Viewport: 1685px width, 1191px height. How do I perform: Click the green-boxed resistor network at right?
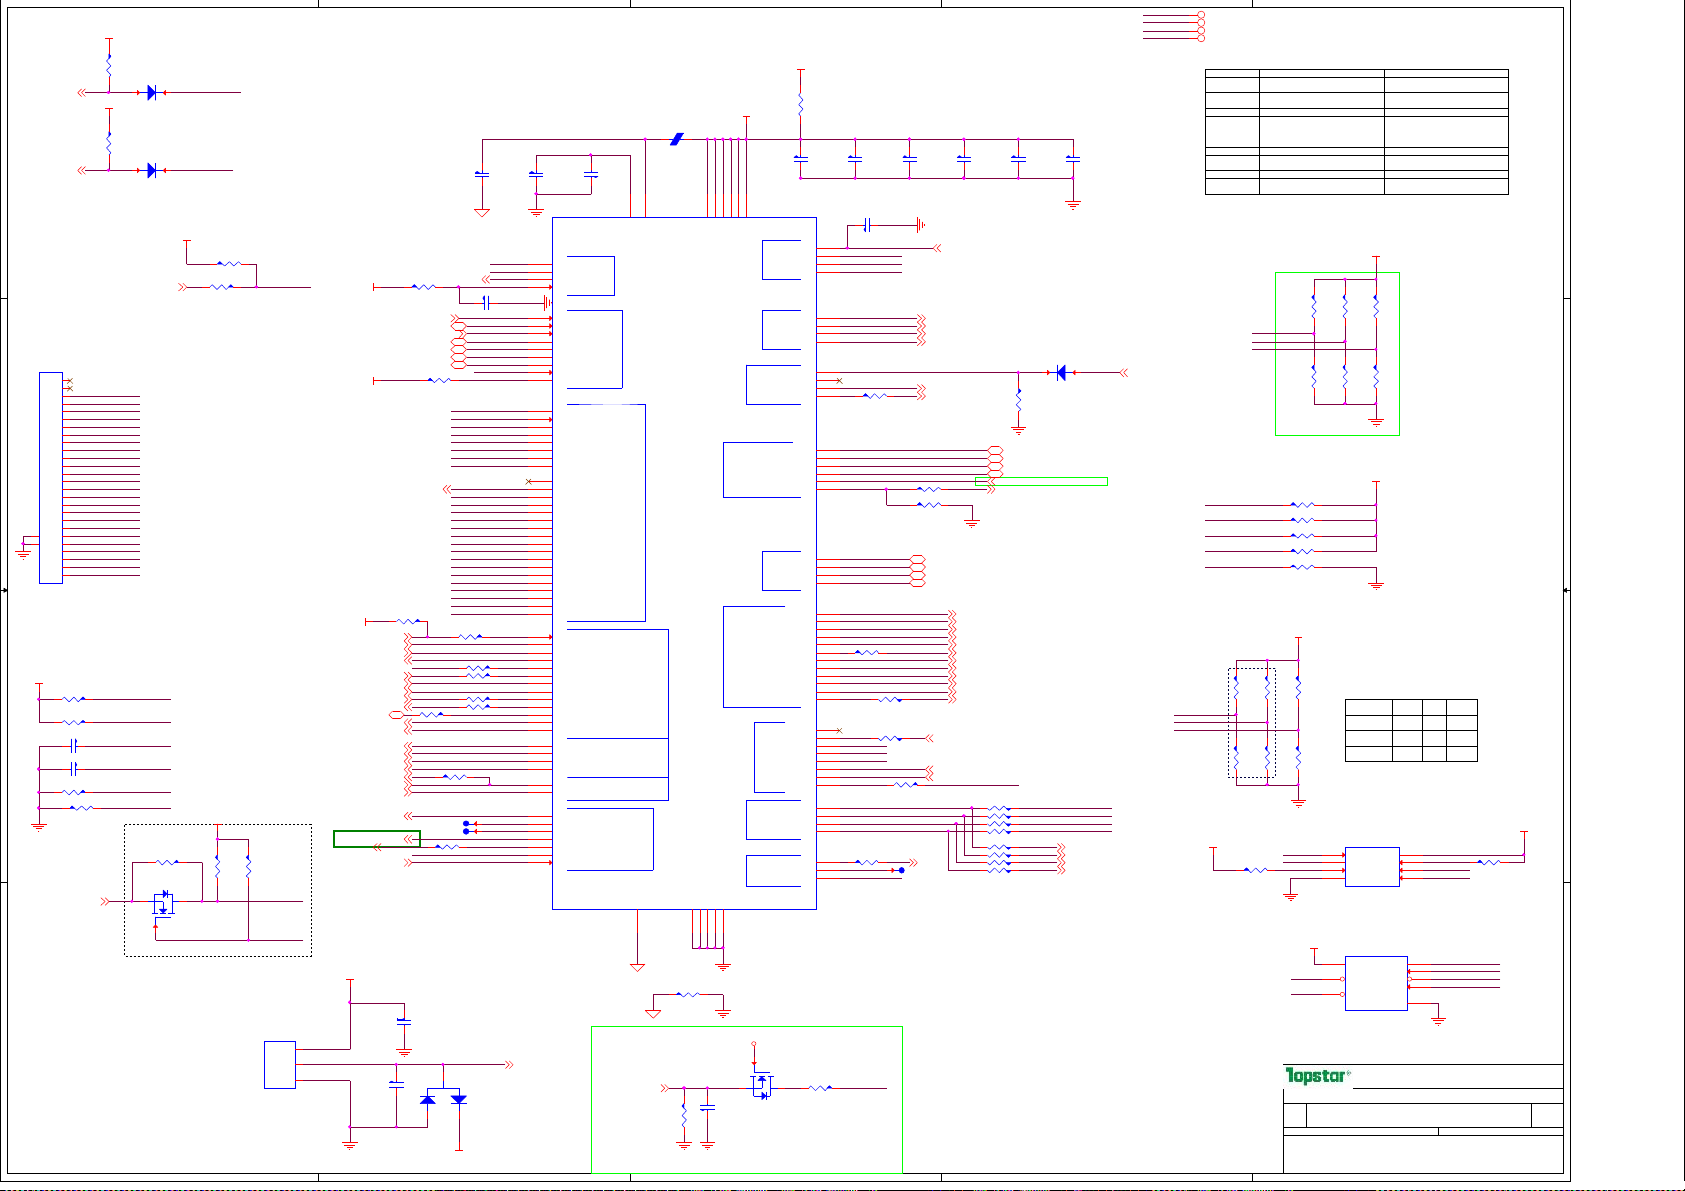tap(1337, 353)
